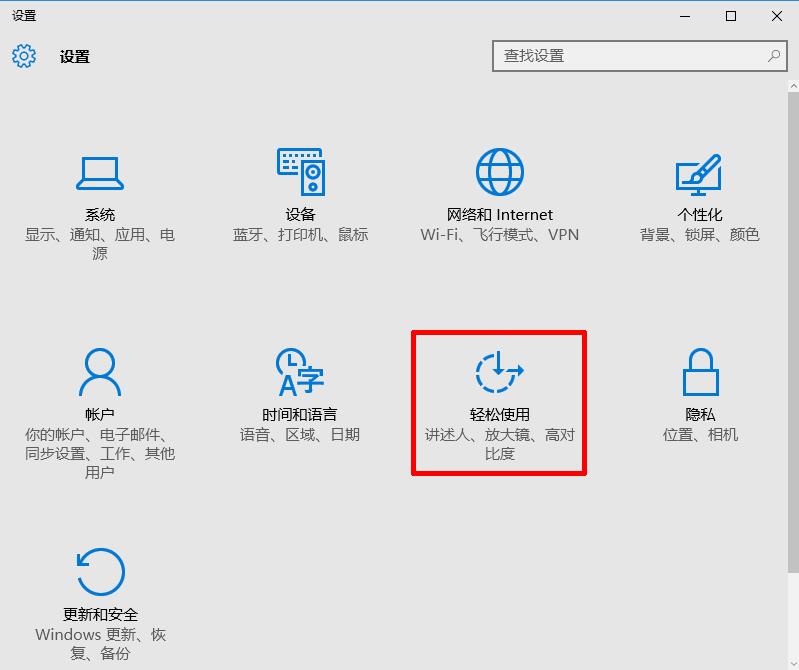
Task: Click the 帐户 description text
Action: point(100,453)
